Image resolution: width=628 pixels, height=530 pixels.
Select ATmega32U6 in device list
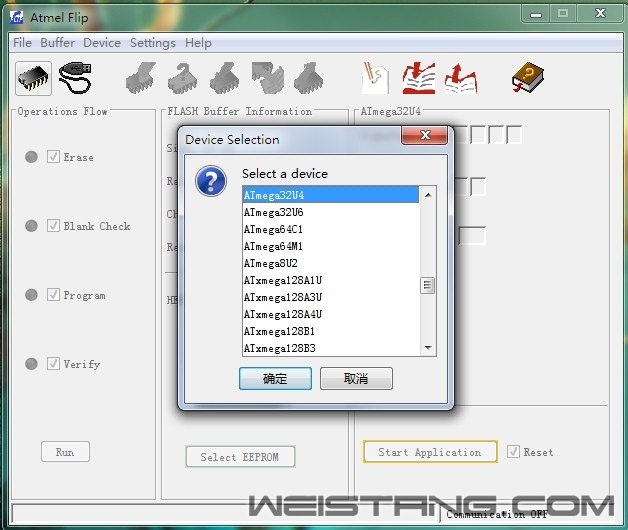point(331,212)
